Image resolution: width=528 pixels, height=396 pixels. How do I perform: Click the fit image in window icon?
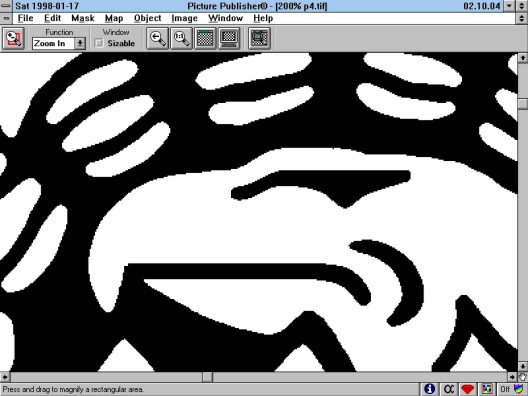205,38
